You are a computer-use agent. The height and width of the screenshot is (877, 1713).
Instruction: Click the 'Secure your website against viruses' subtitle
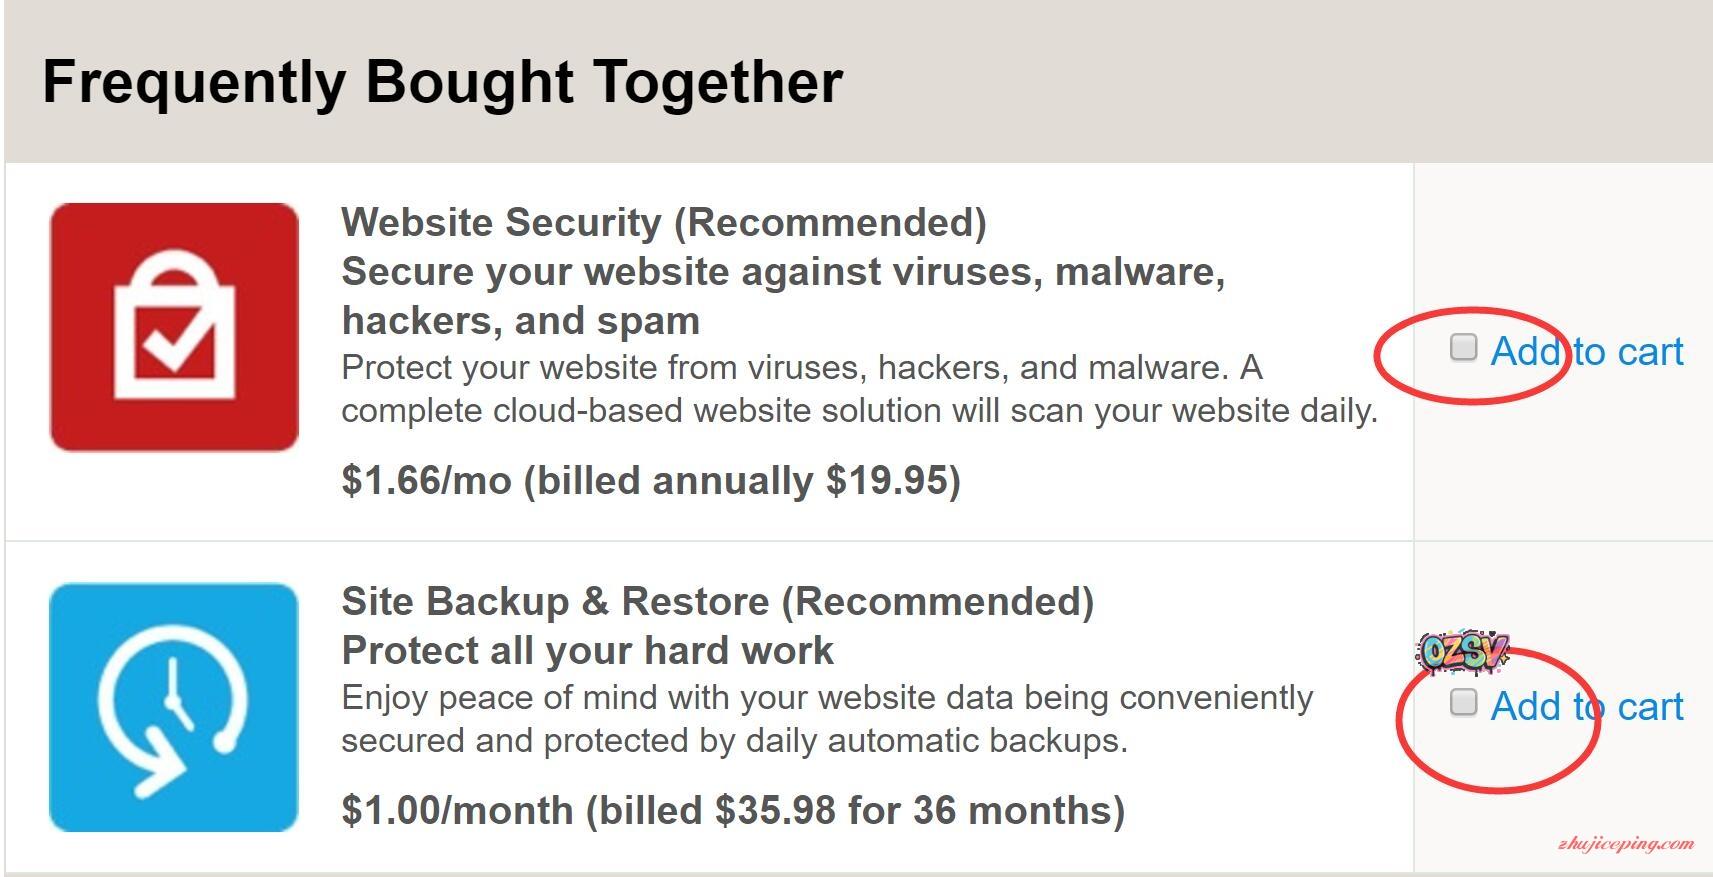click(783, 272)
